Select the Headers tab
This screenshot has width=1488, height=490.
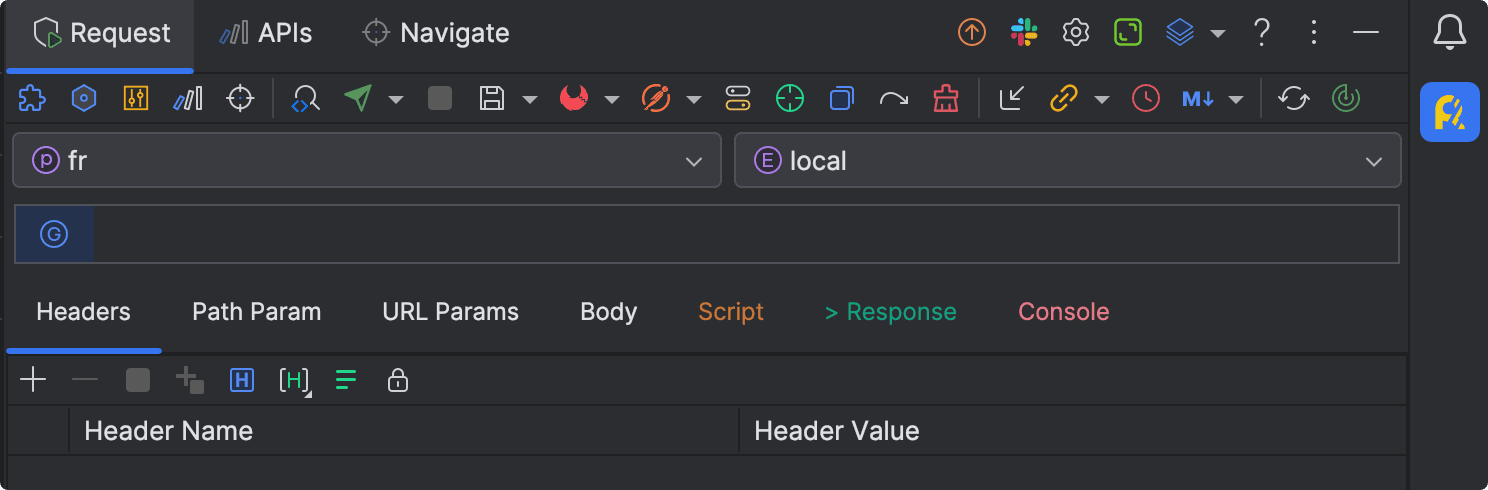pyautogui.click(x=84, y=312)
